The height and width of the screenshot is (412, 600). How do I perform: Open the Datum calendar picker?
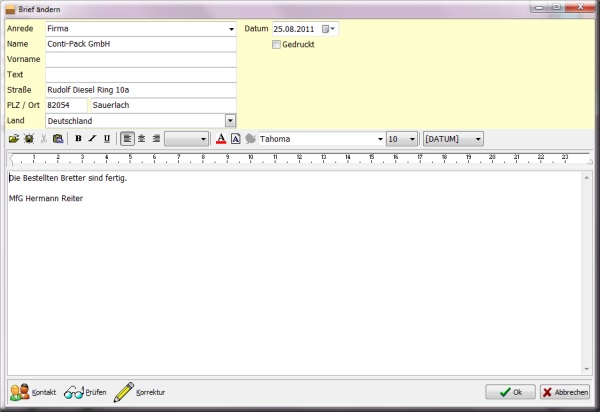pyautogui.click(x=328, y=29)
